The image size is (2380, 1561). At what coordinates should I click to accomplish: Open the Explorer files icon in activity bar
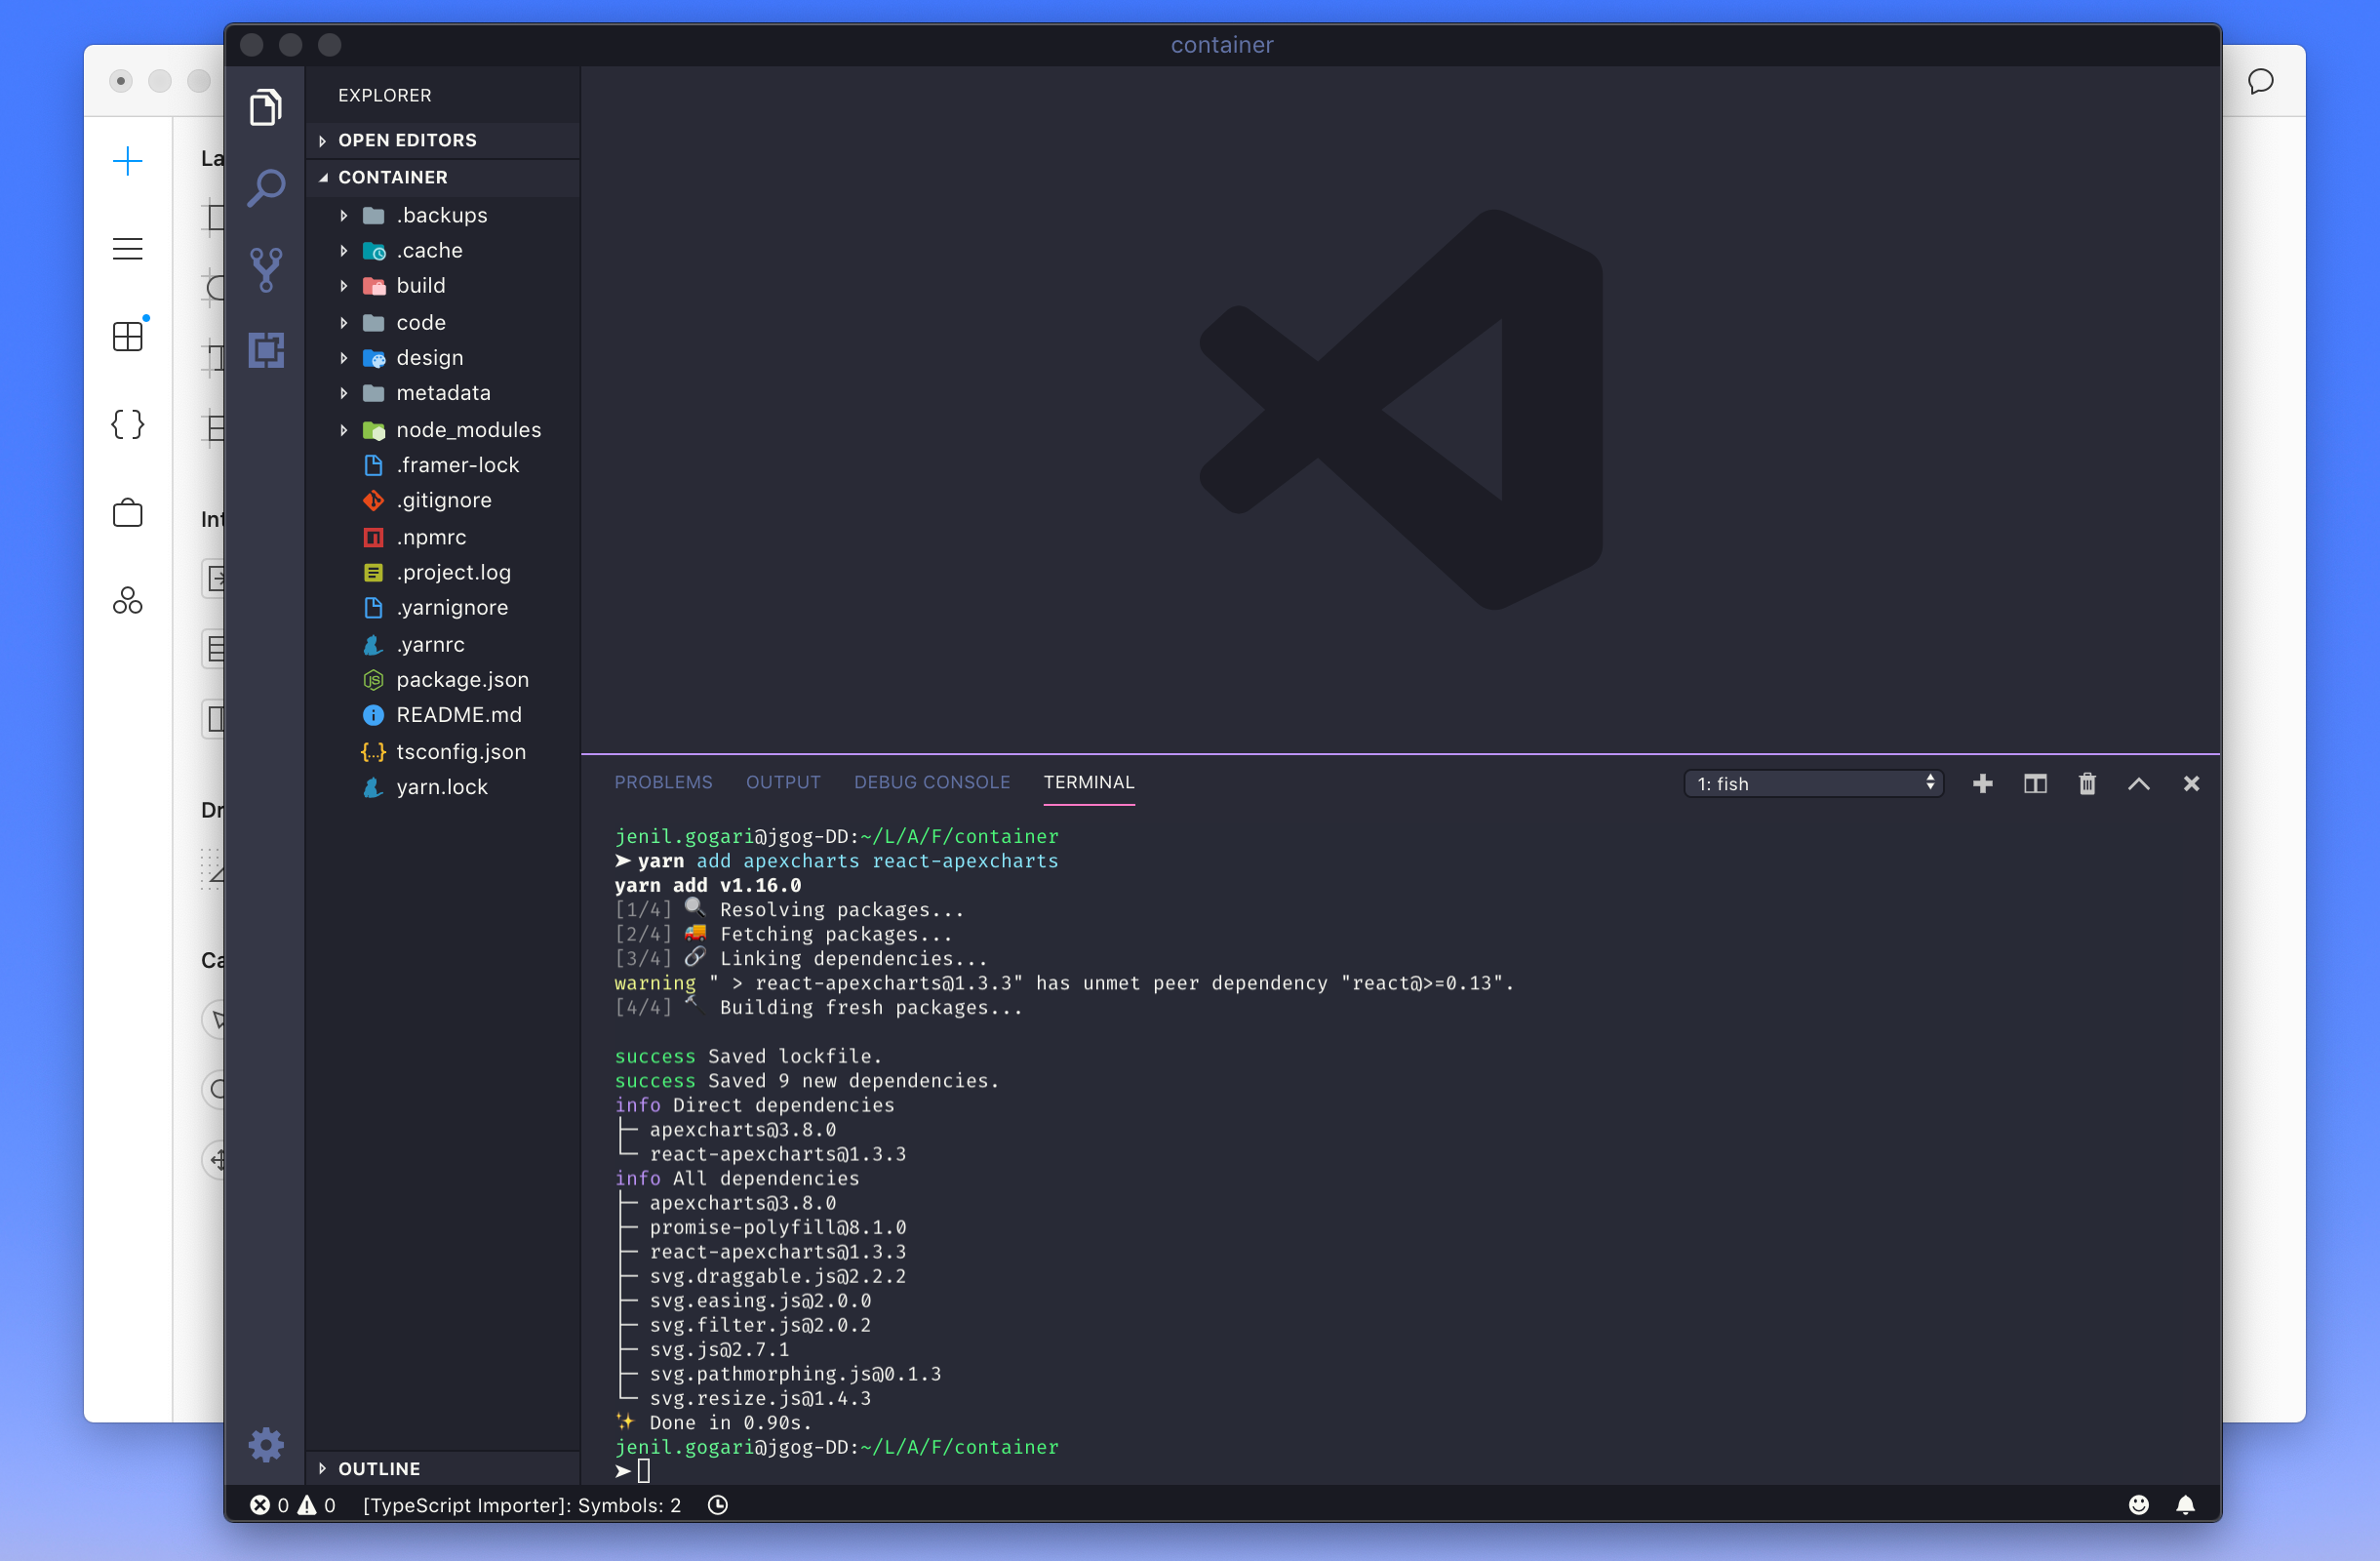[266, 107]
